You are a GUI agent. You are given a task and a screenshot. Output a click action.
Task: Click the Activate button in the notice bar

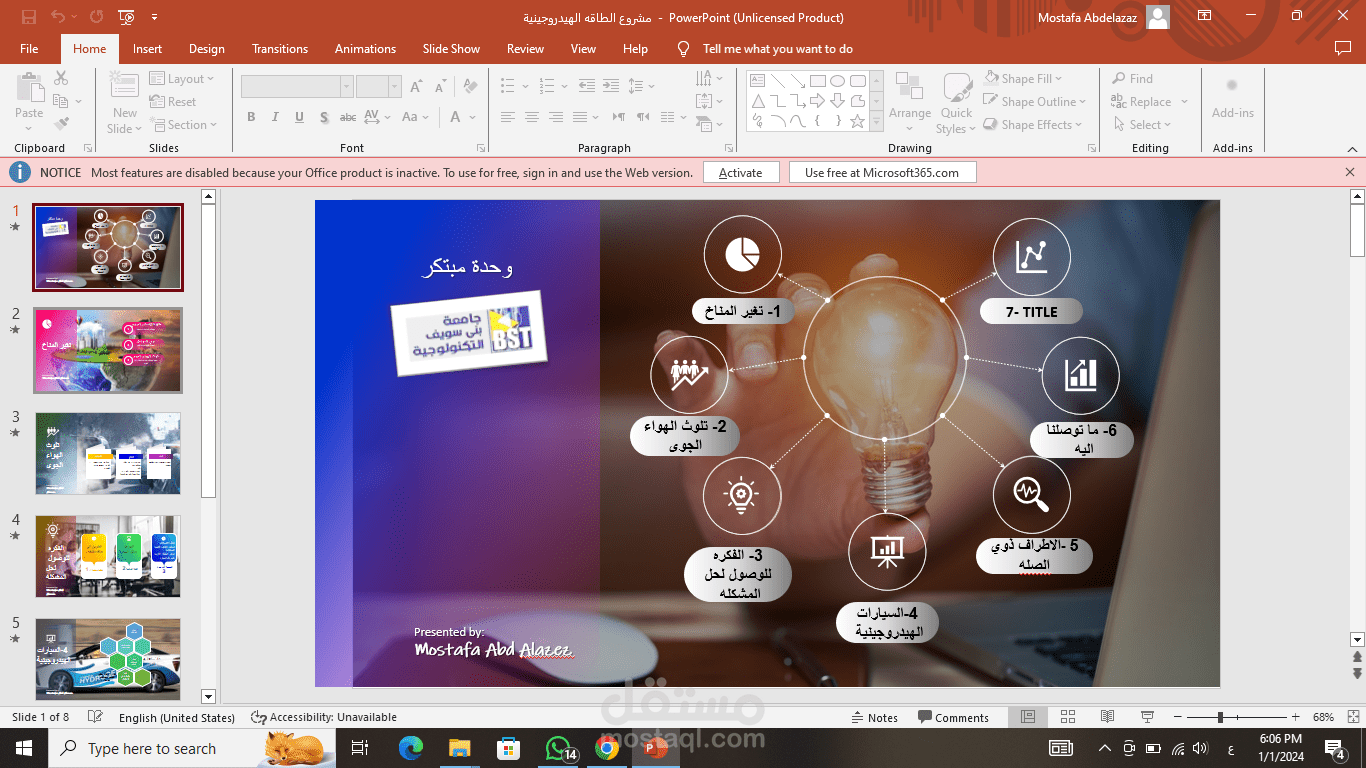coord(741,173)
